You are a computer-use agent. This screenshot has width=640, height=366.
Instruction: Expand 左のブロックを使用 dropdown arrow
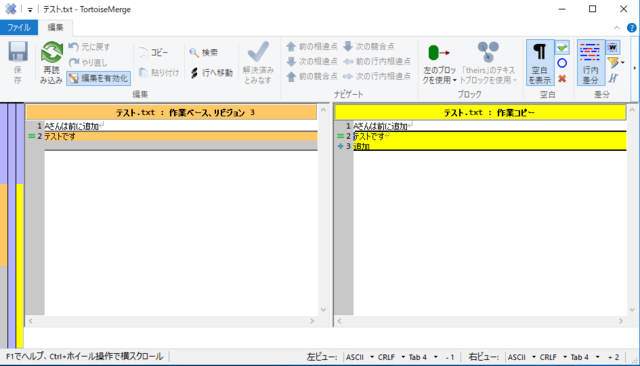[x=454, y=80]
